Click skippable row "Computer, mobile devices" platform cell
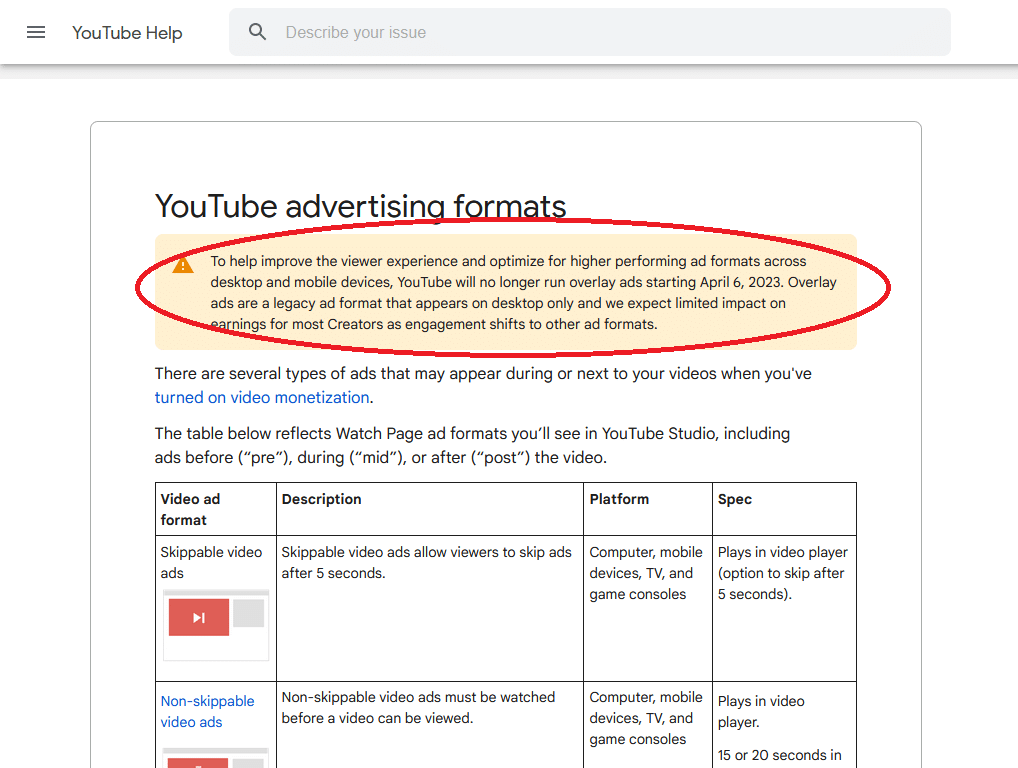 (x=646, y=573)
